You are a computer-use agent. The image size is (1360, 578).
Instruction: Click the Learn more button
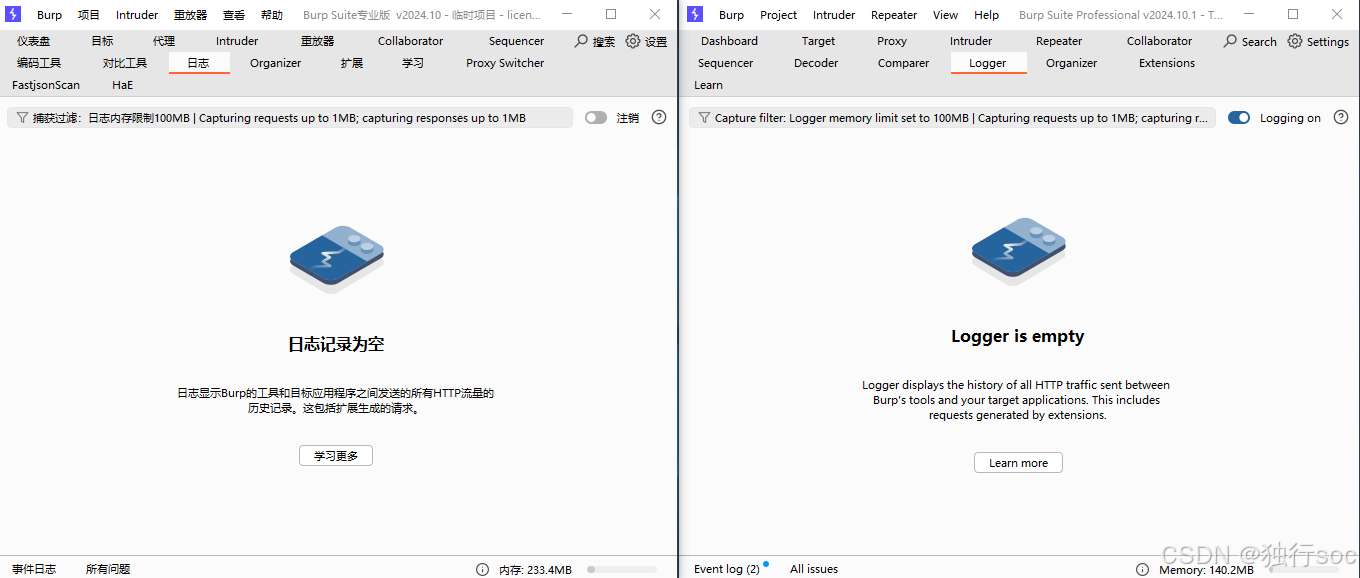pos(1018,463)
